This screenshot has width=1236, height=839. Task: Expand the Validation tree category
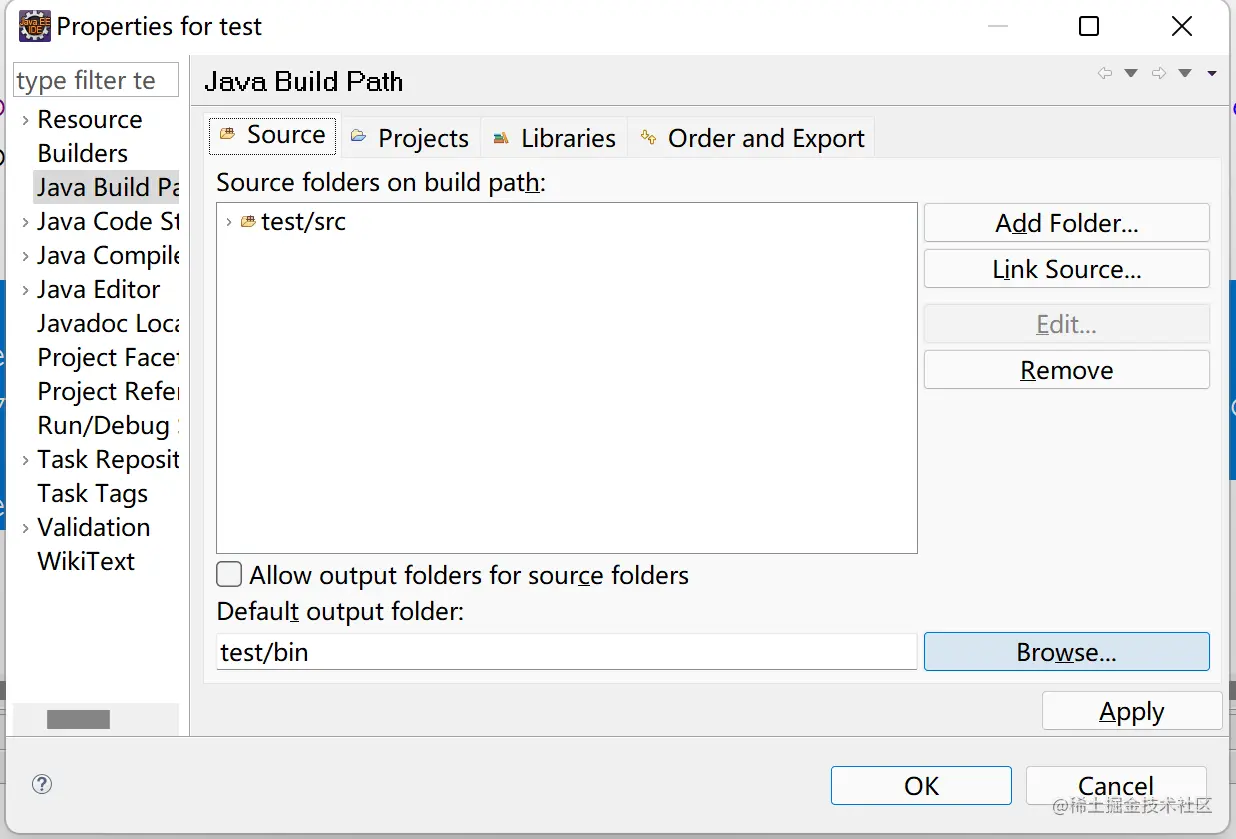tap(25, 528)
